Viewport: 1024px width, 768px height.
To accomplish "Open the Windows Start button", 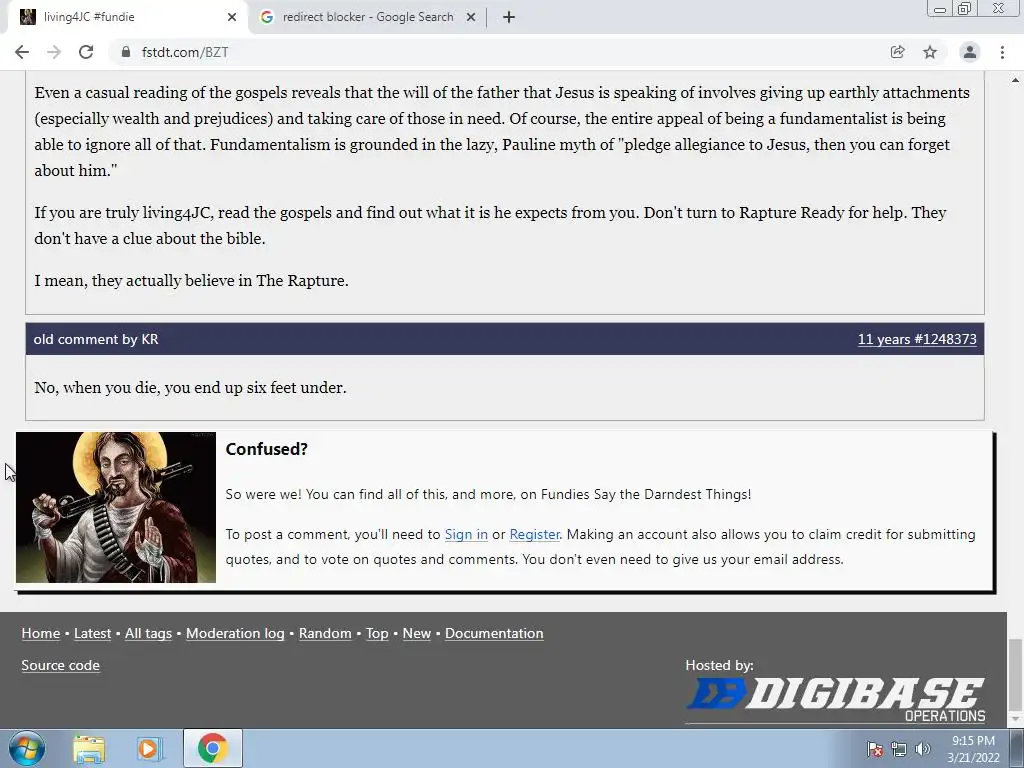I will click(x=27, y=748).
